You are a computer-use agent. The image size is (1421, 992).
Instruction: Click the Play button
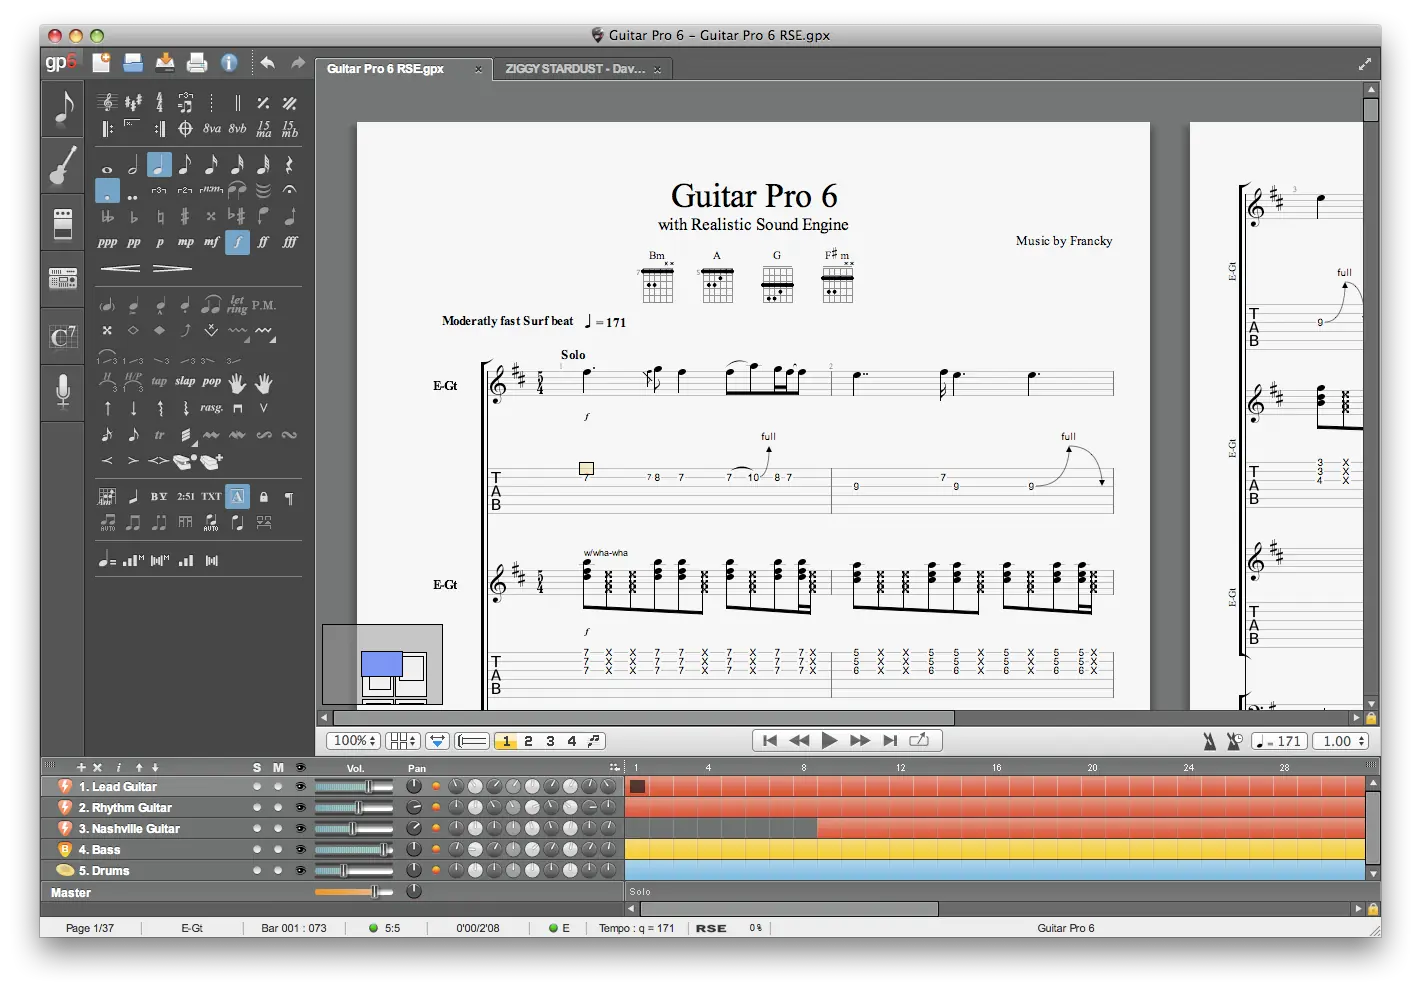[829, 740]
